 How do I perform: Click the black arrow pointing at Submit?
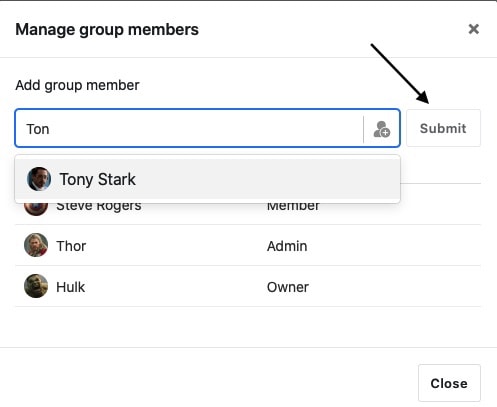[x=400, y=73]
